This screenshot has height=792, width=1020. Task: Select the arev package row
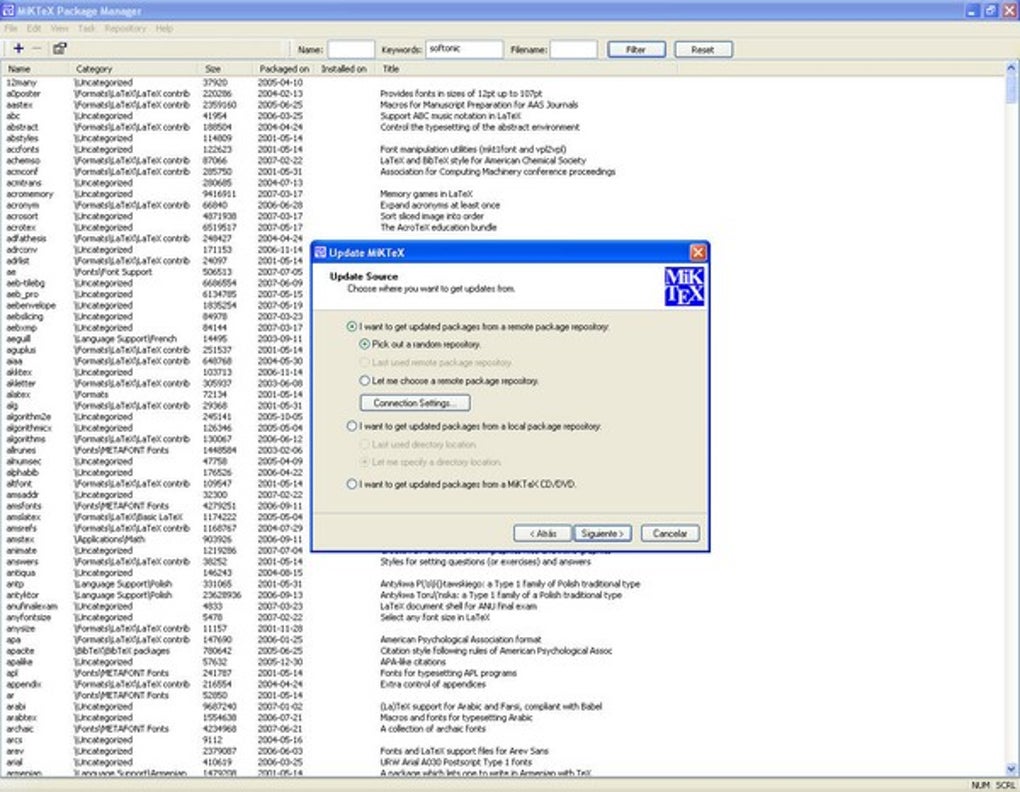click(503, 751)
